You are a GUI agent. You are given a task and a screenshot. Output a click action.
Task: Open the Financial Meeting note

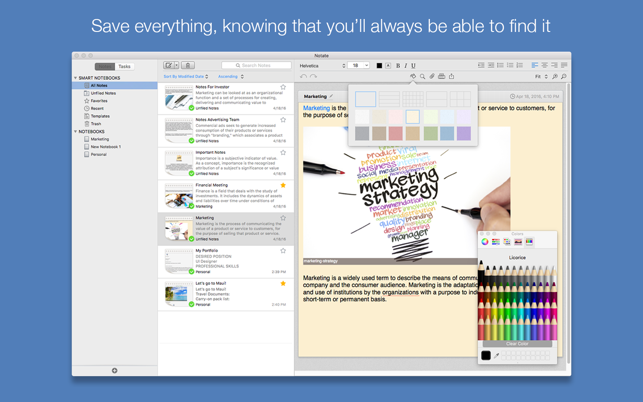click(x=226, y=196)
